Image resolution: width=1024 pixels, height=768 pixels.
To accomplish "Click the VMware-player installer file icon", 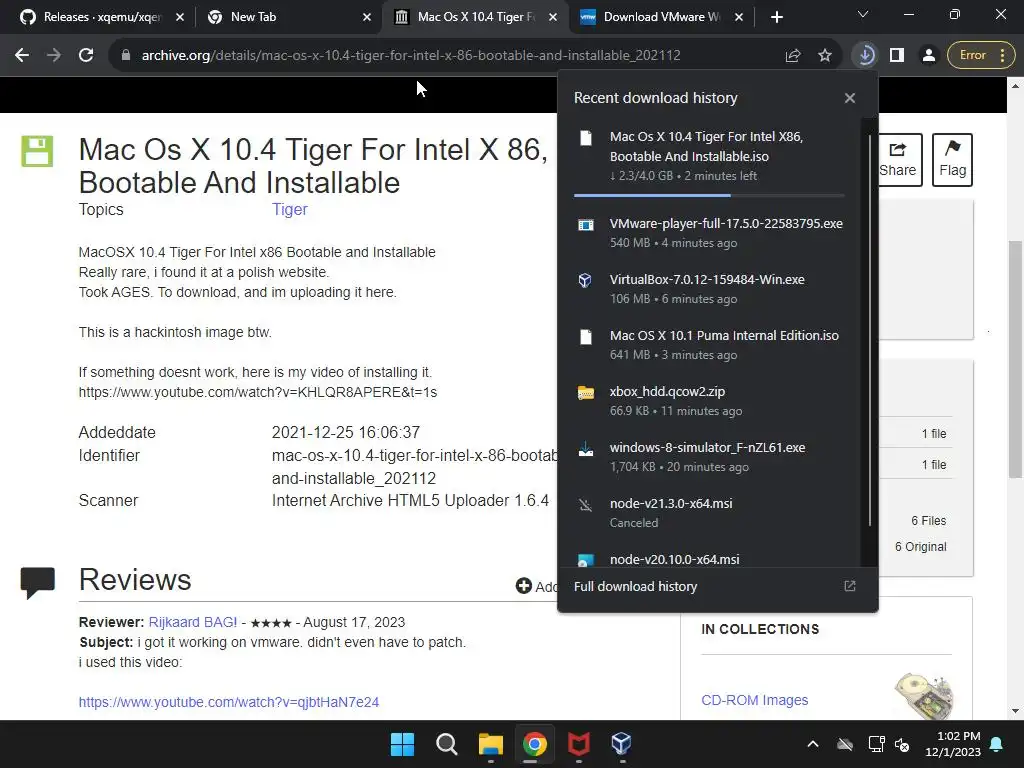I will (586, 225).
